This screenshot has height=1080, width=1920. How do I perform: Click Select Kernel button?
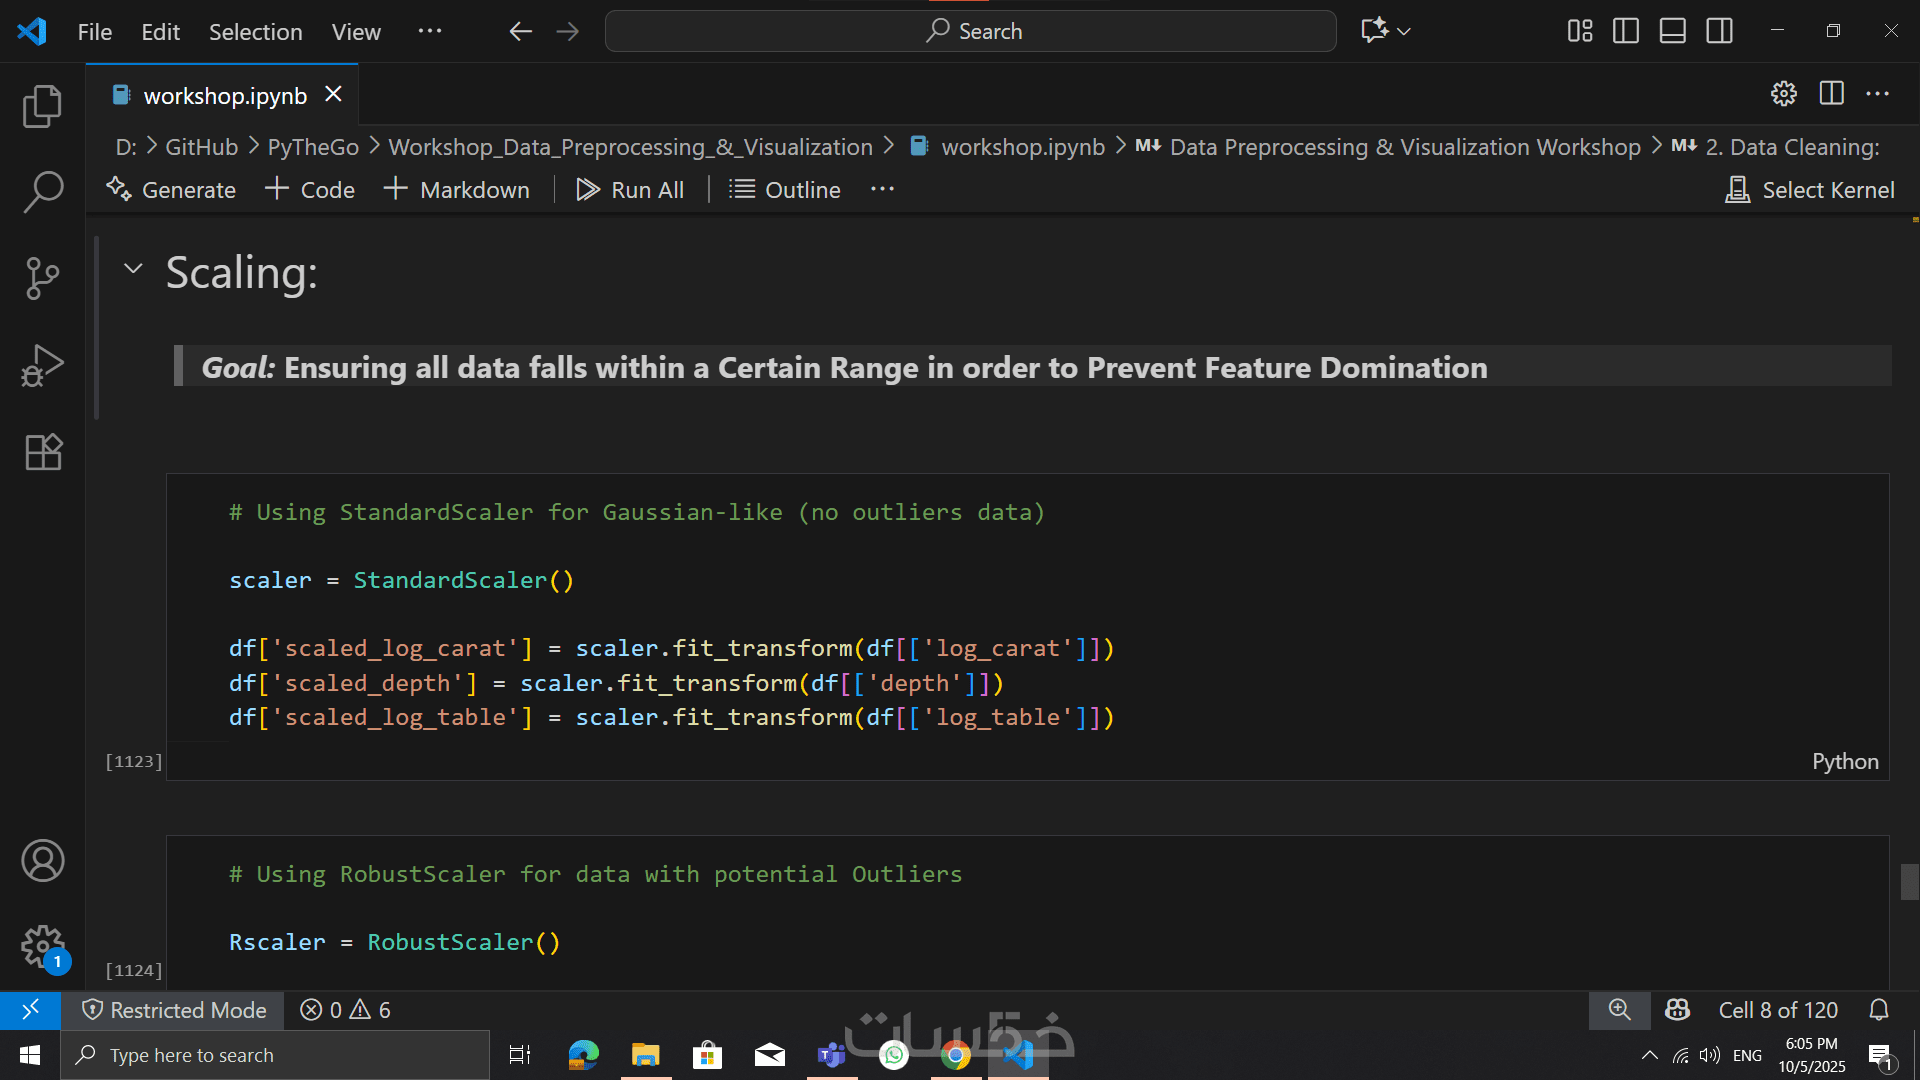[x=1810, y=190]
